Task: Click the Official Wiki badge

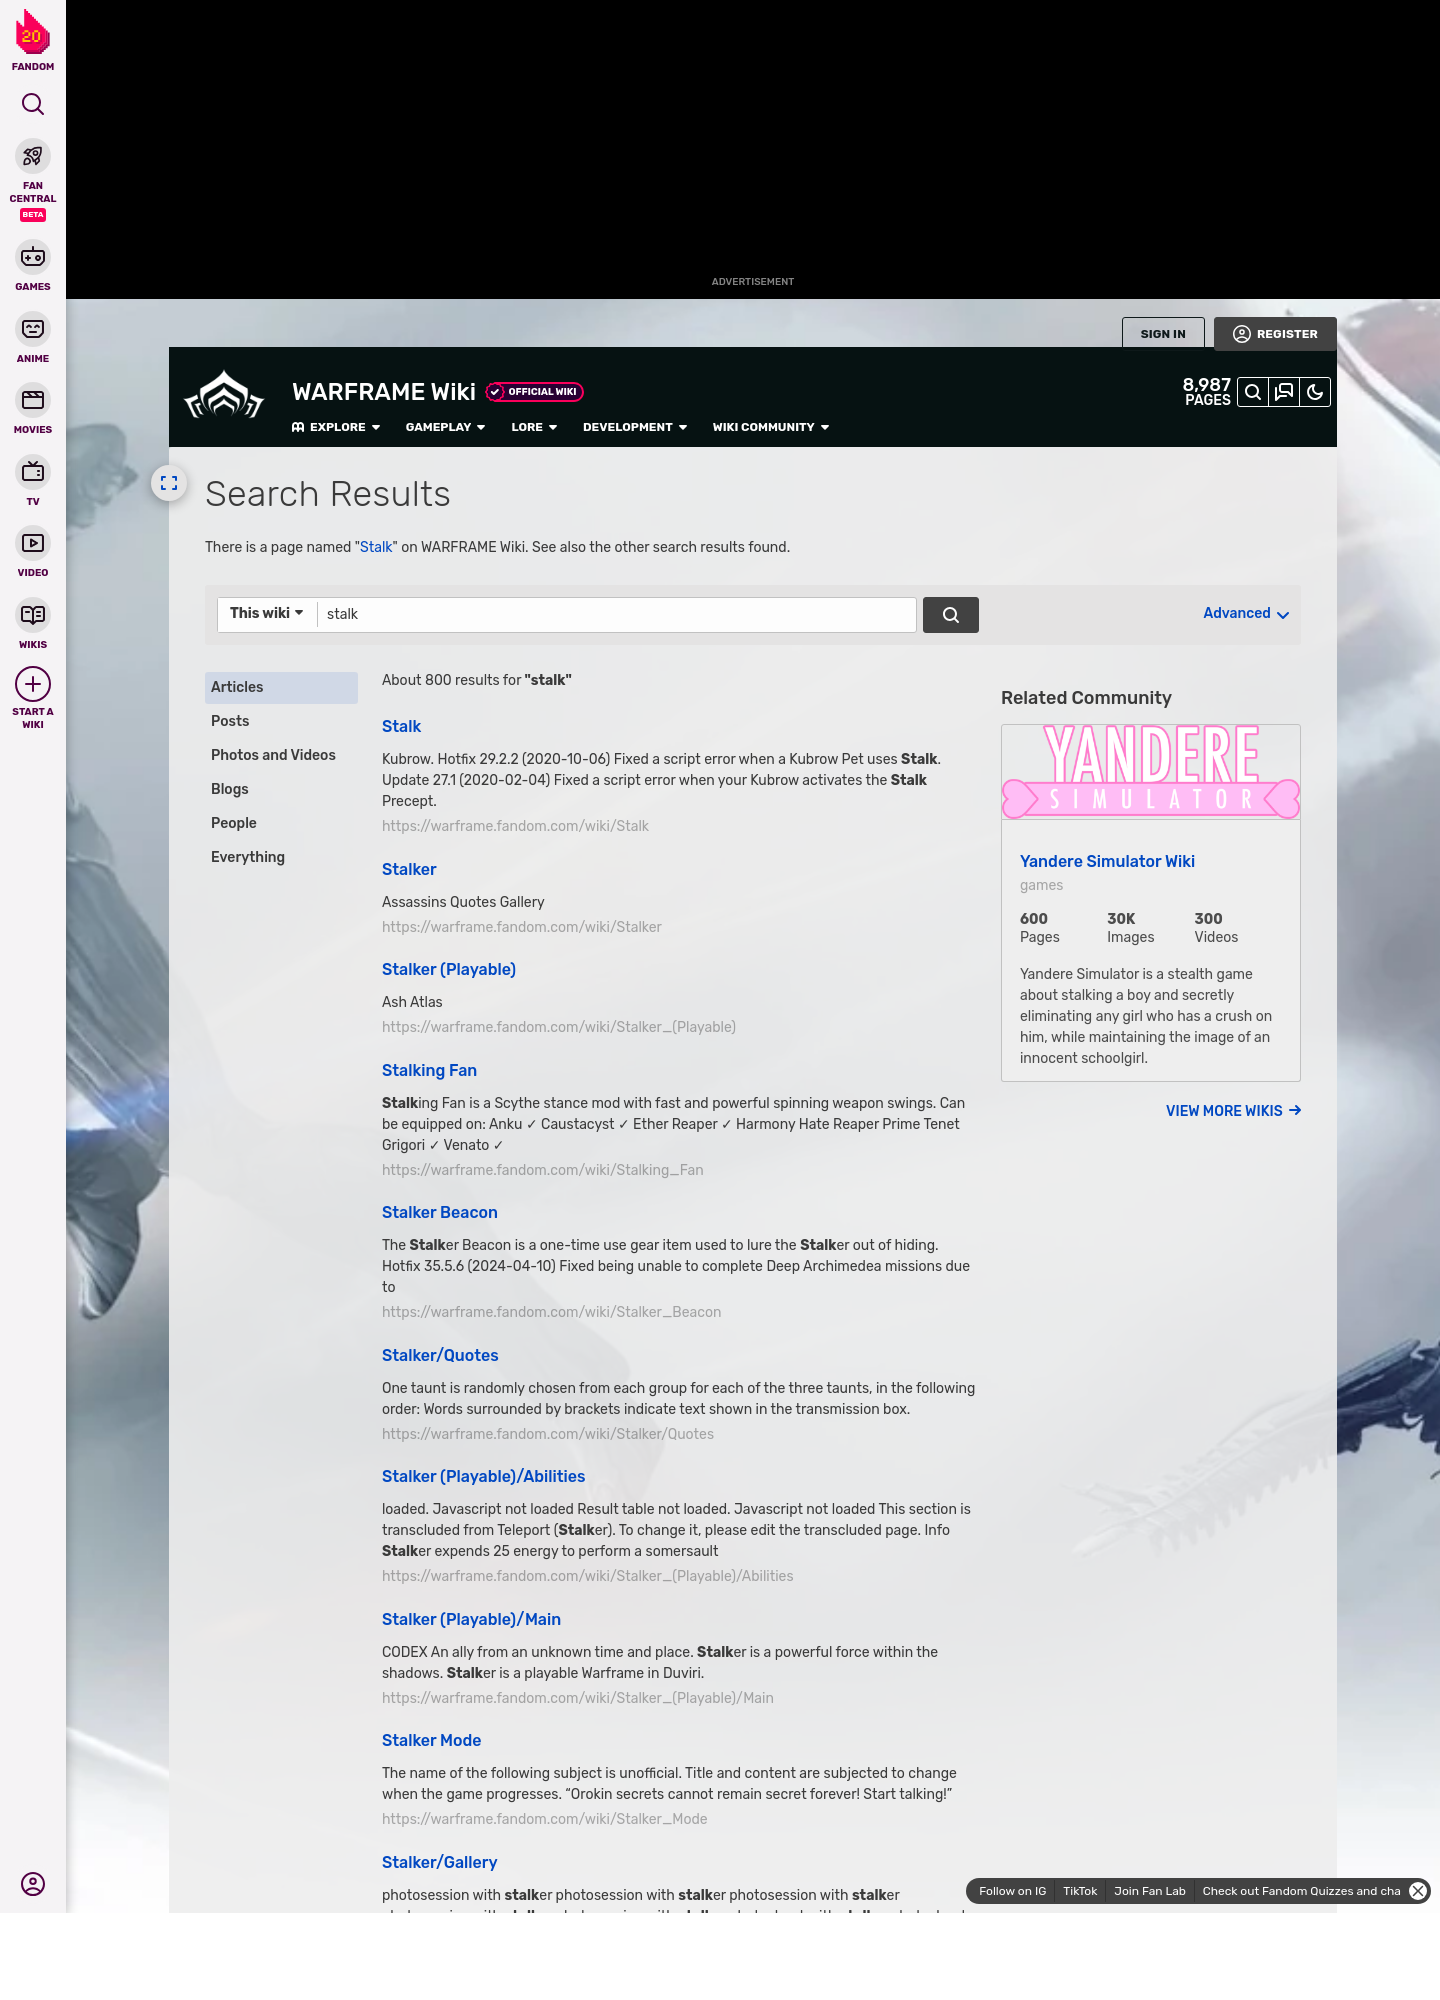Action: click(x=535, y=392)
